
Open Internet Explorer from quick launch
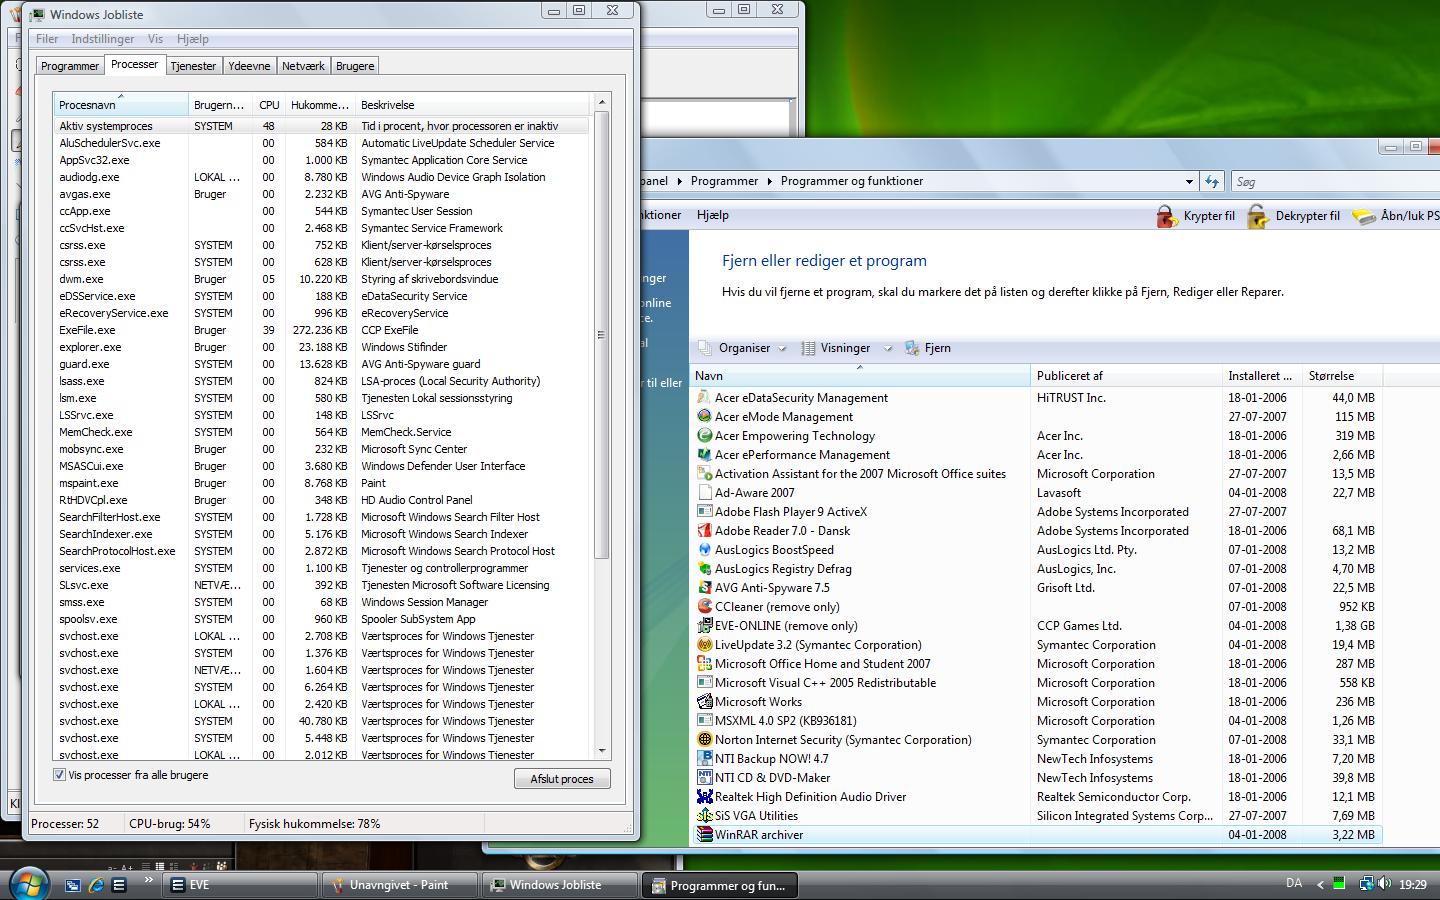(x=96, y=885)
